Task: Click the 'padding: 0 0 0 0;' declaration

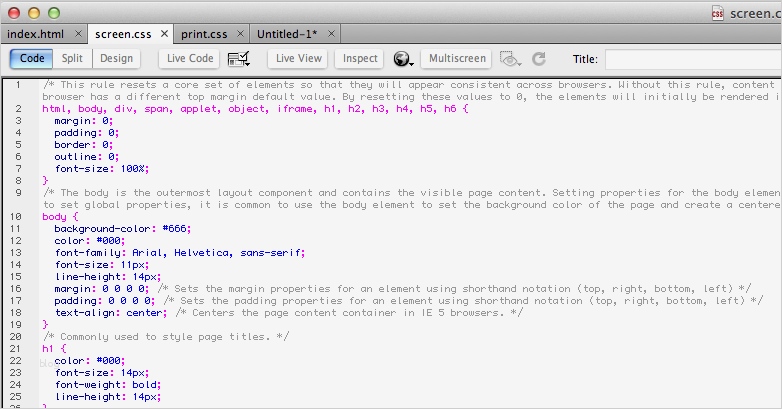Action: coord(105,300)
